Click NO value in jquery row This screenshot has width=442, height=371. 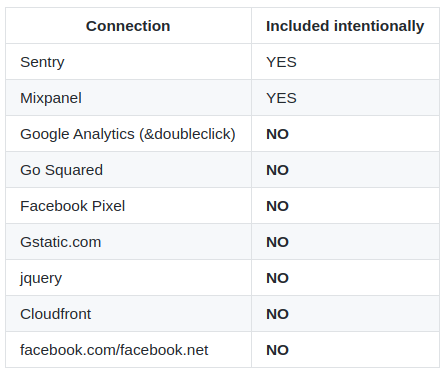coord(277,278)
